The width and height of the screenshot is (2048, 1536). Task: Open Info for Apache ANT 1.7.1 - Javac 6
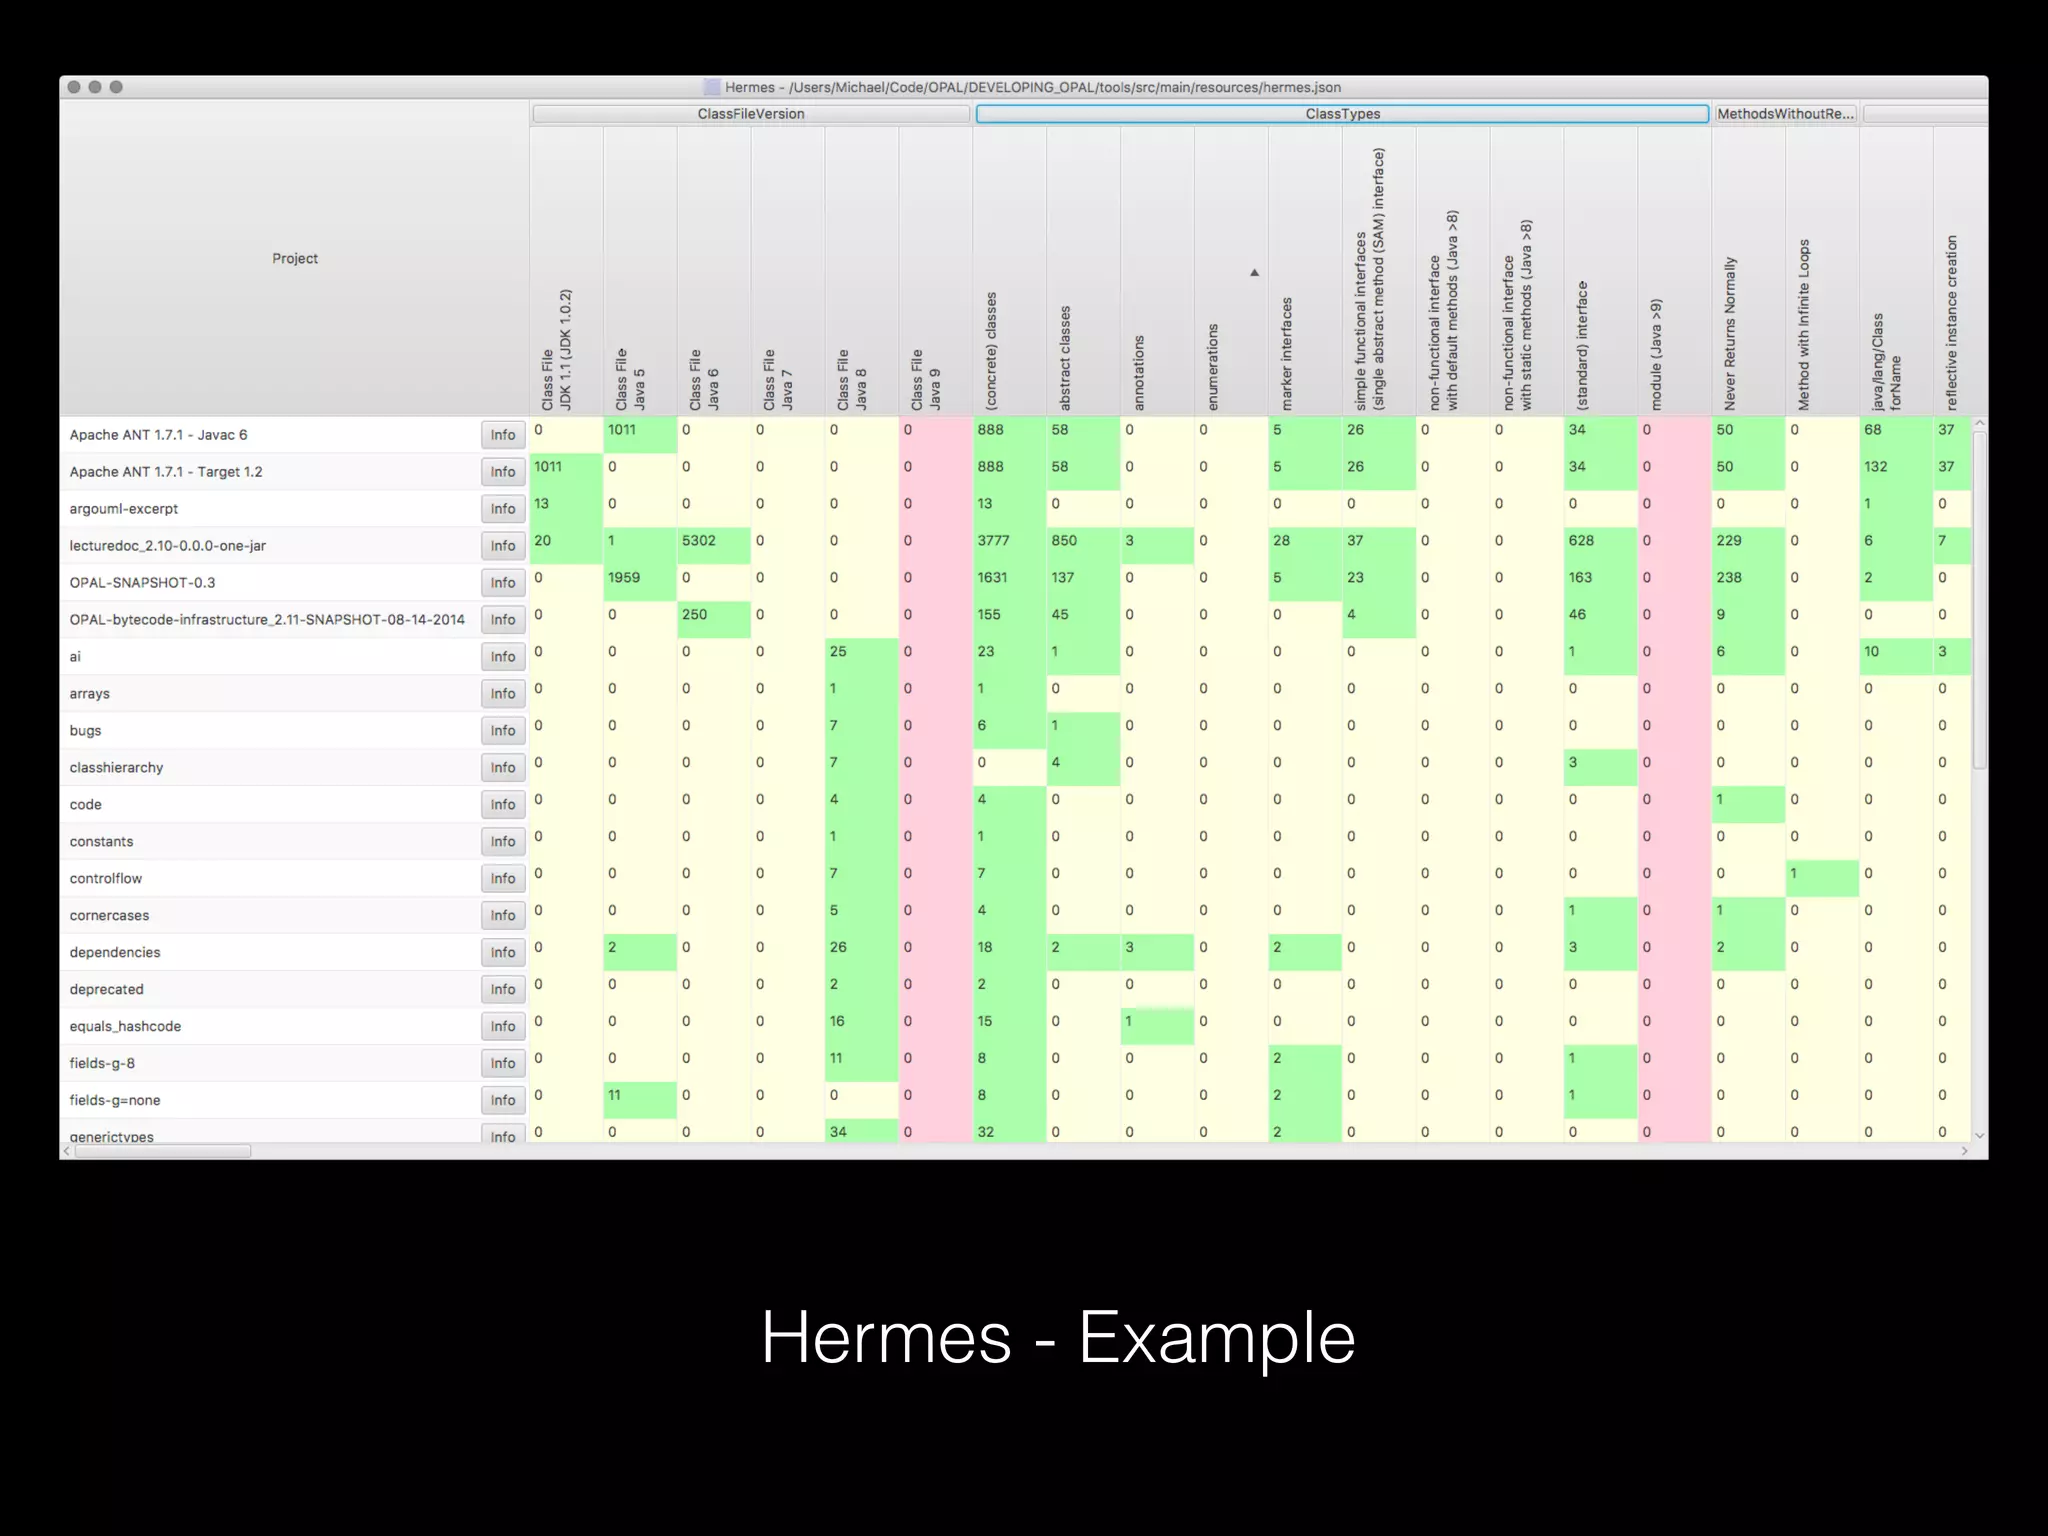503,435
